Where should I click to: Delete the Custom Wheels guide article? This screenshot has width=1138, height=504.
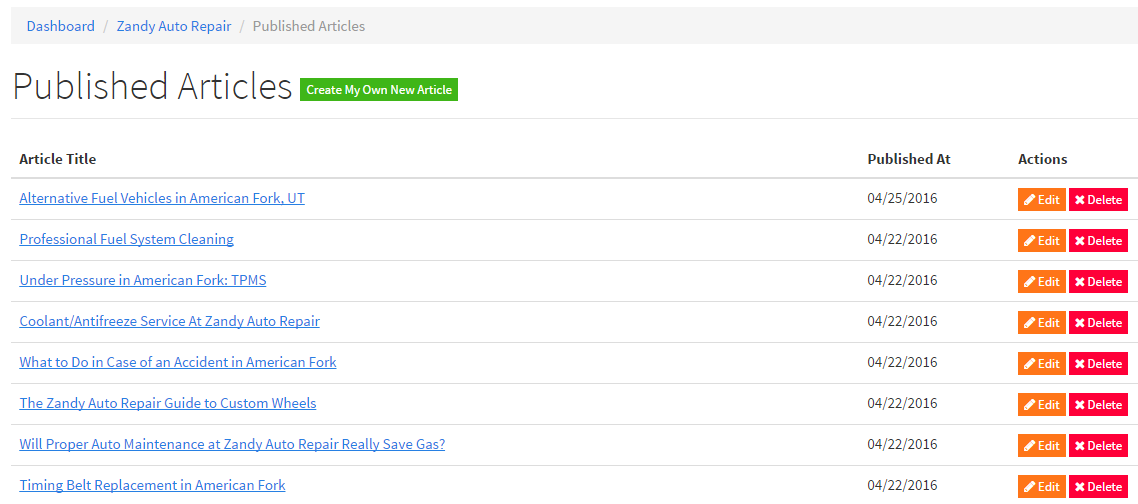1098,405
